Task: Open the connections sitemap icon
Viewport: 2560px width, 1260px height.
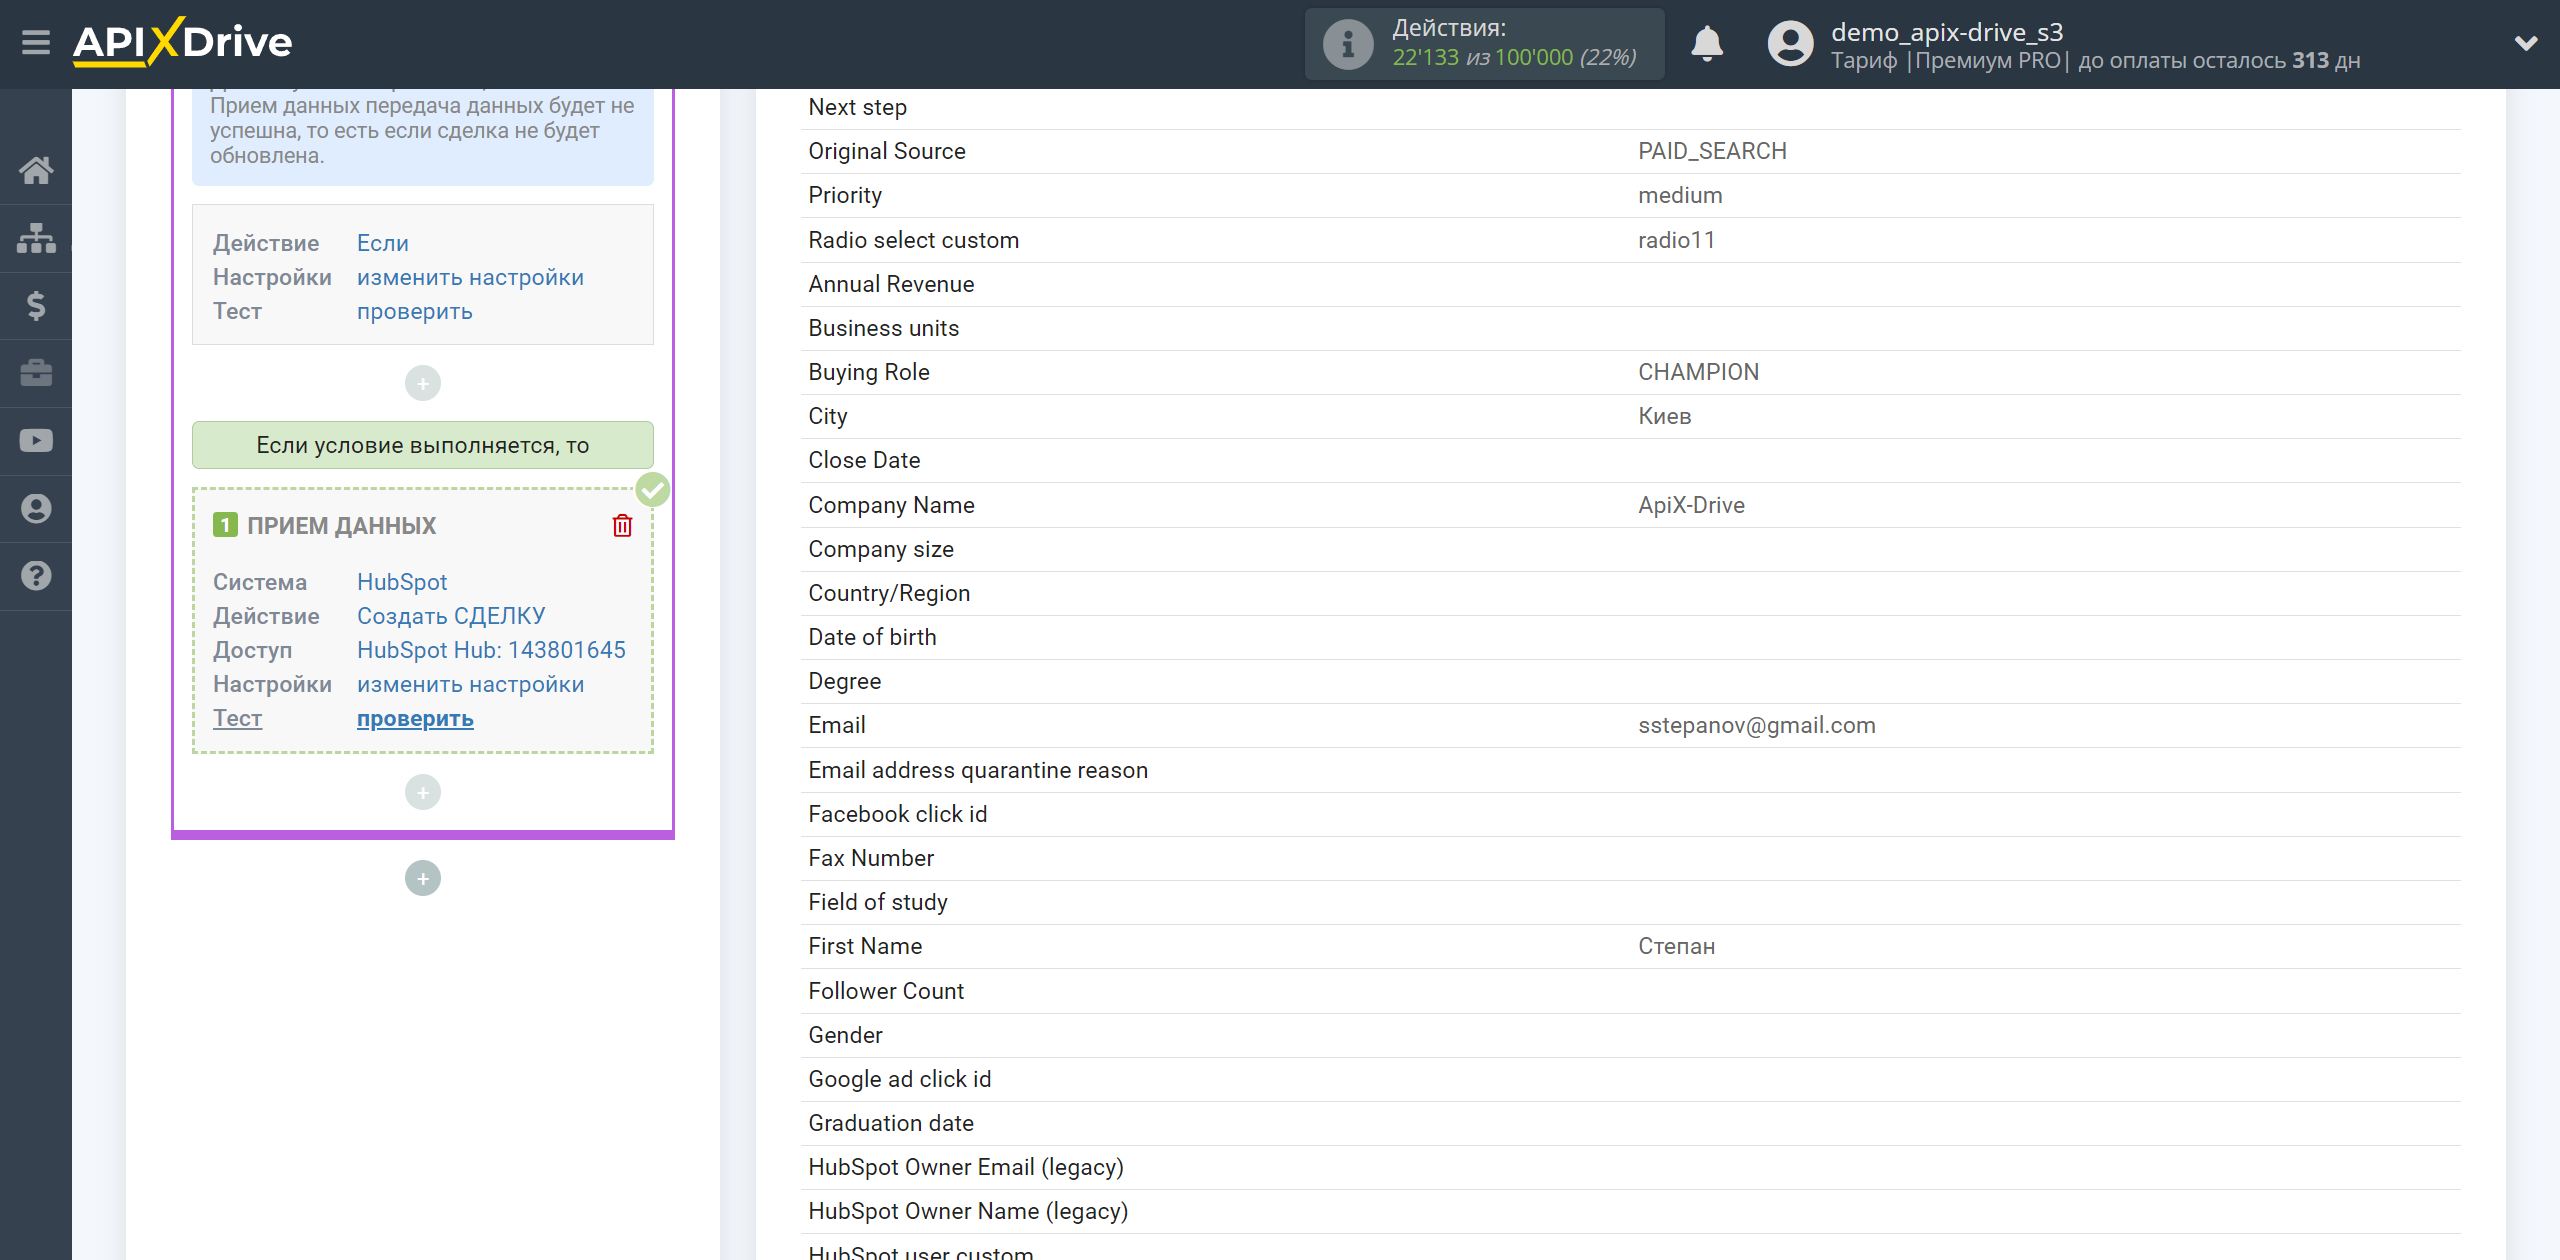Action: tap(36, 238)
